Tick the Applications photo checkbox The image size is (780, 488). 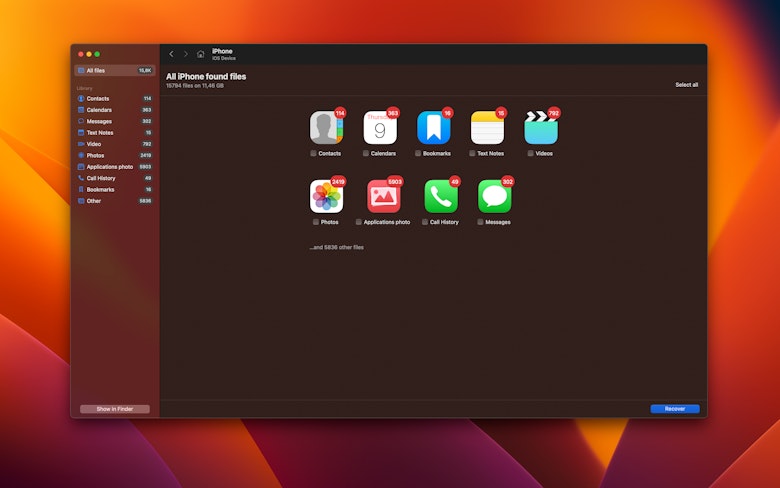click(359, 222)
